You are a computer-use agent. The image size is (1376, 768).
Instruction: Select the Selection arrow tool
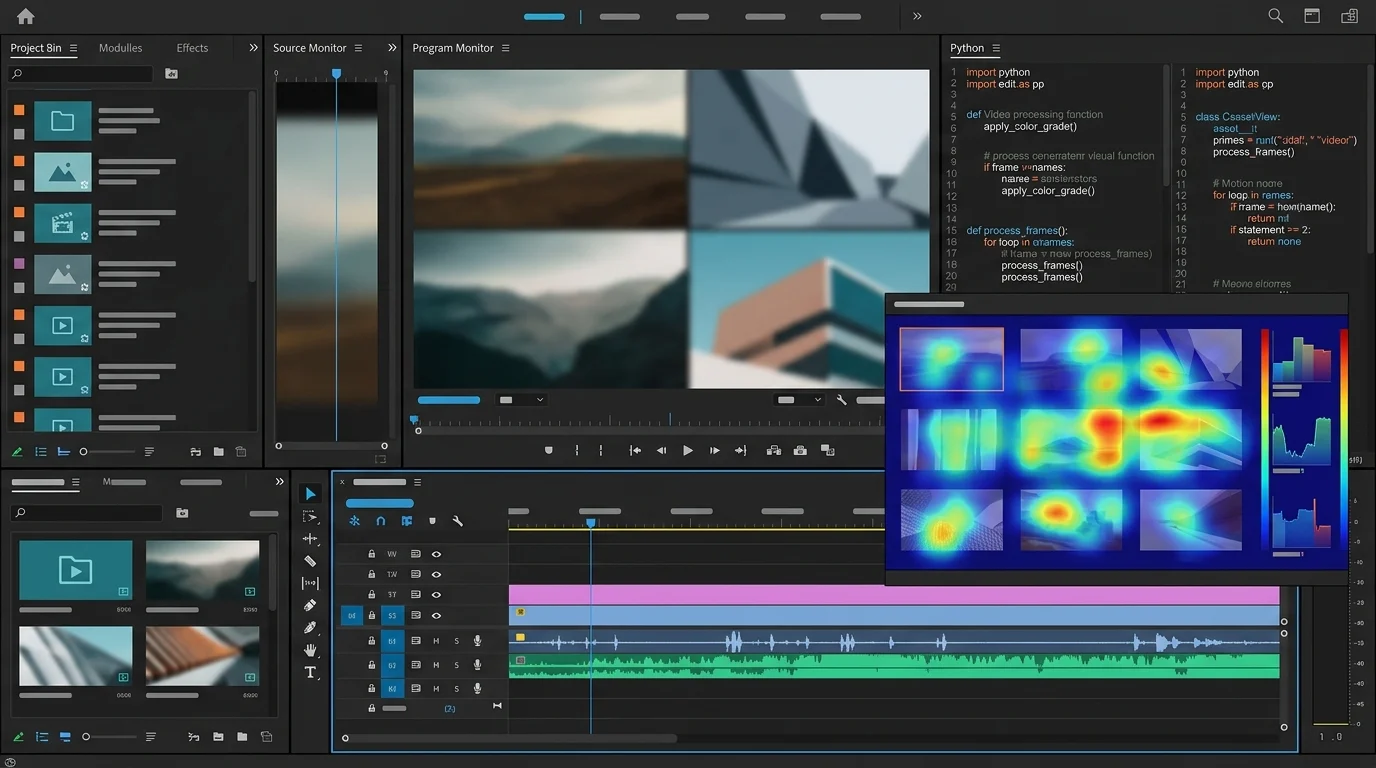point(310,494)
